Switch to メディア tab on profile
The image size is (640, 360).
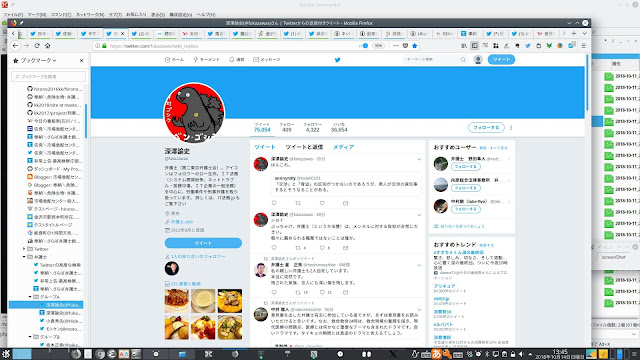coord(343,147)
